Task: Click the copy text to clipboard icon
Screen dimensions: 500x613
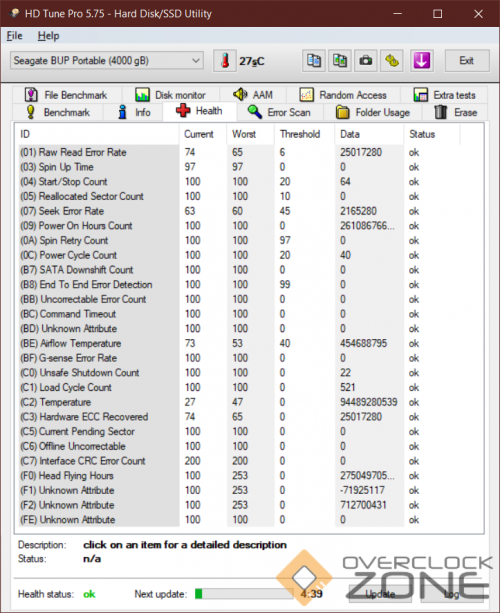Action: [314, 61]
